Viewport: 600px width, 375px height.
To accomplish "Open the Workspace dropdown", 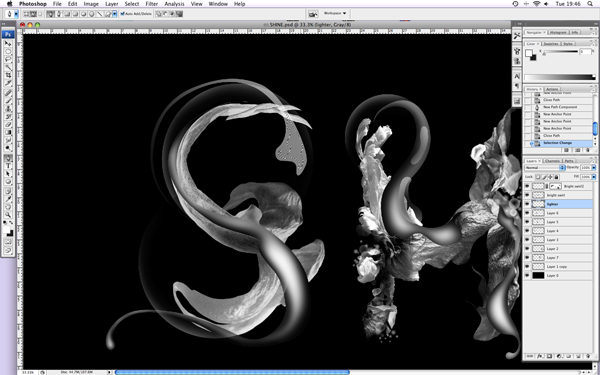I will 335,13.
